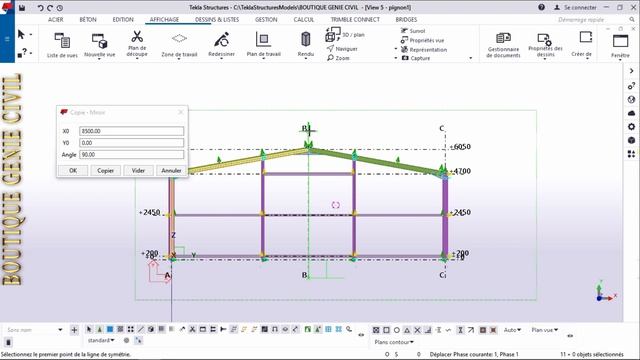The image size is (640, 360).
Task: Click the Naviguer command
Action: coord(342,49)
